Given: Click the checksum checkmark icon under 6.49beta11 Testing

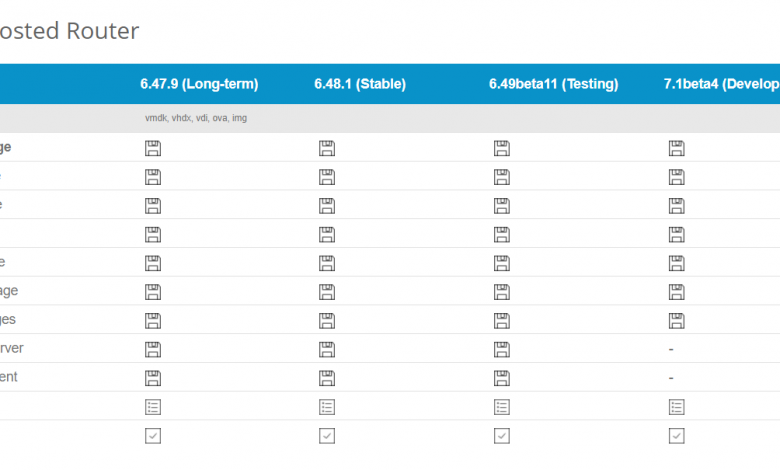Looking at the screenshot, I should 502,436.
